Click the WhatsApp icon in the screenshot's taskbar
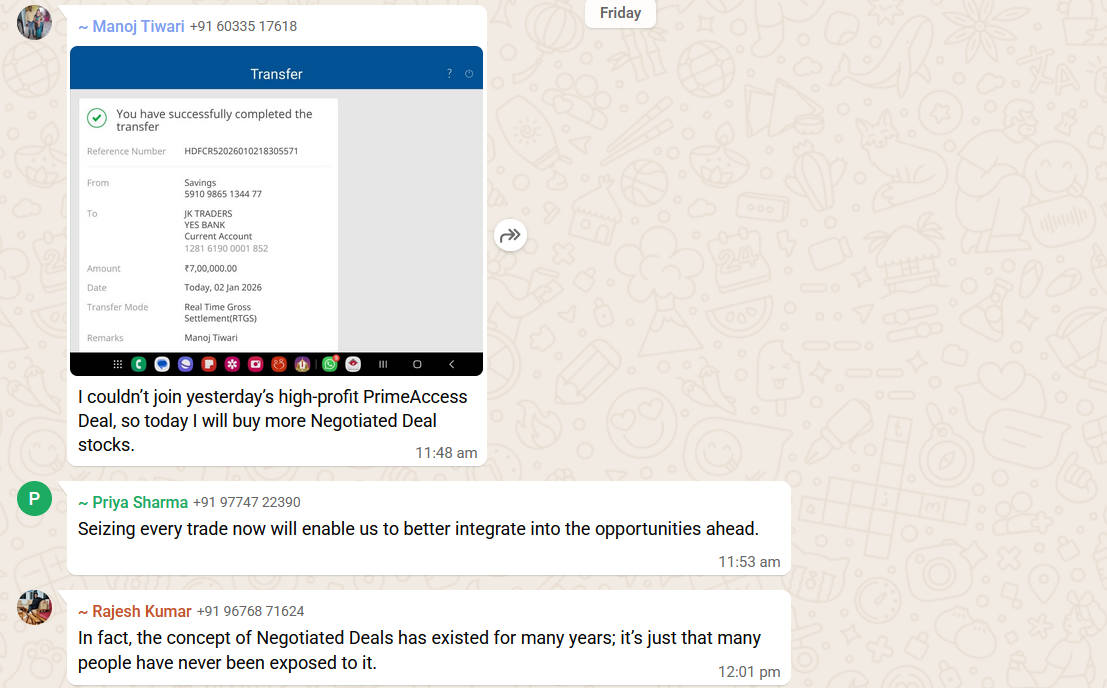The height and width of the screenshot is (688, 1107). [x=329, y=364]
